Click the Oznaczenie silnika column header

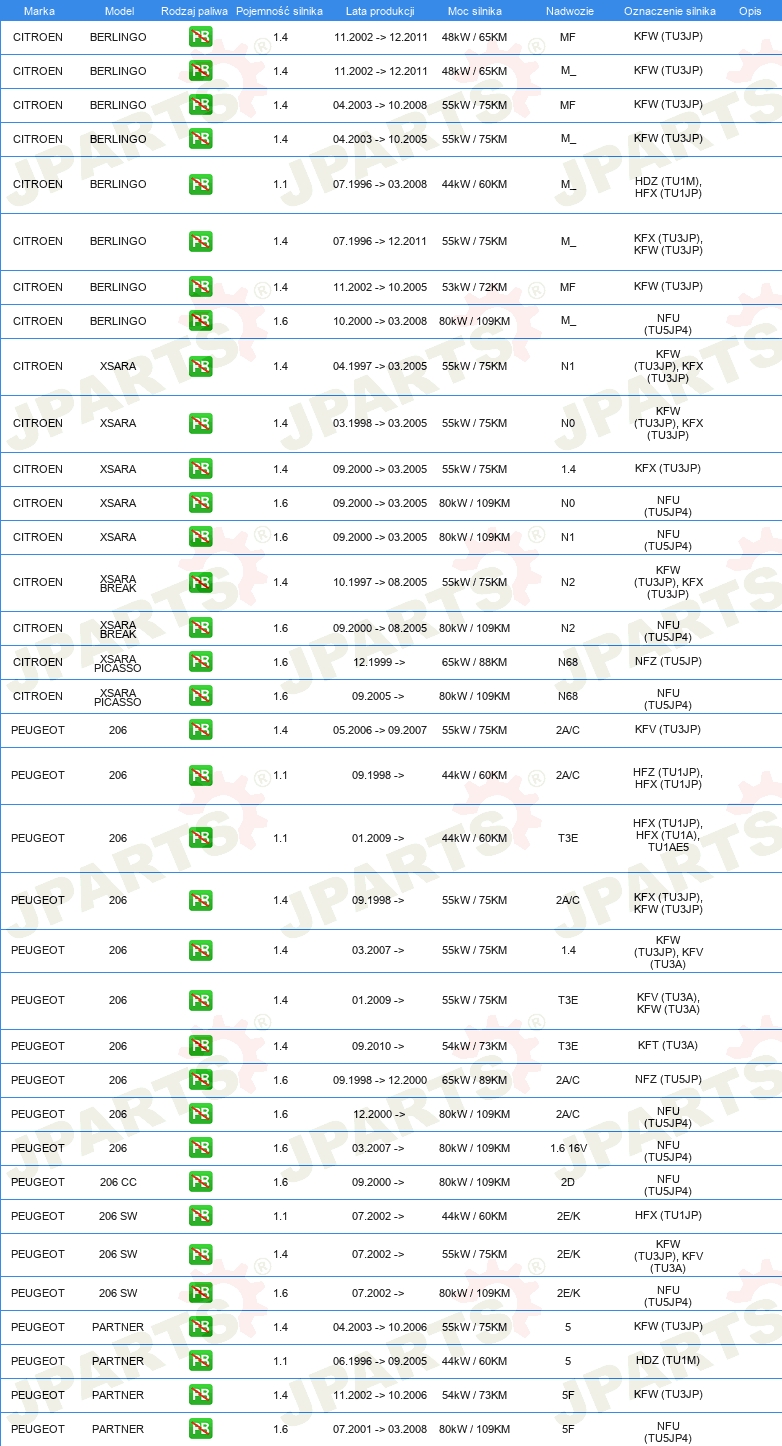[x=669, y=11]
